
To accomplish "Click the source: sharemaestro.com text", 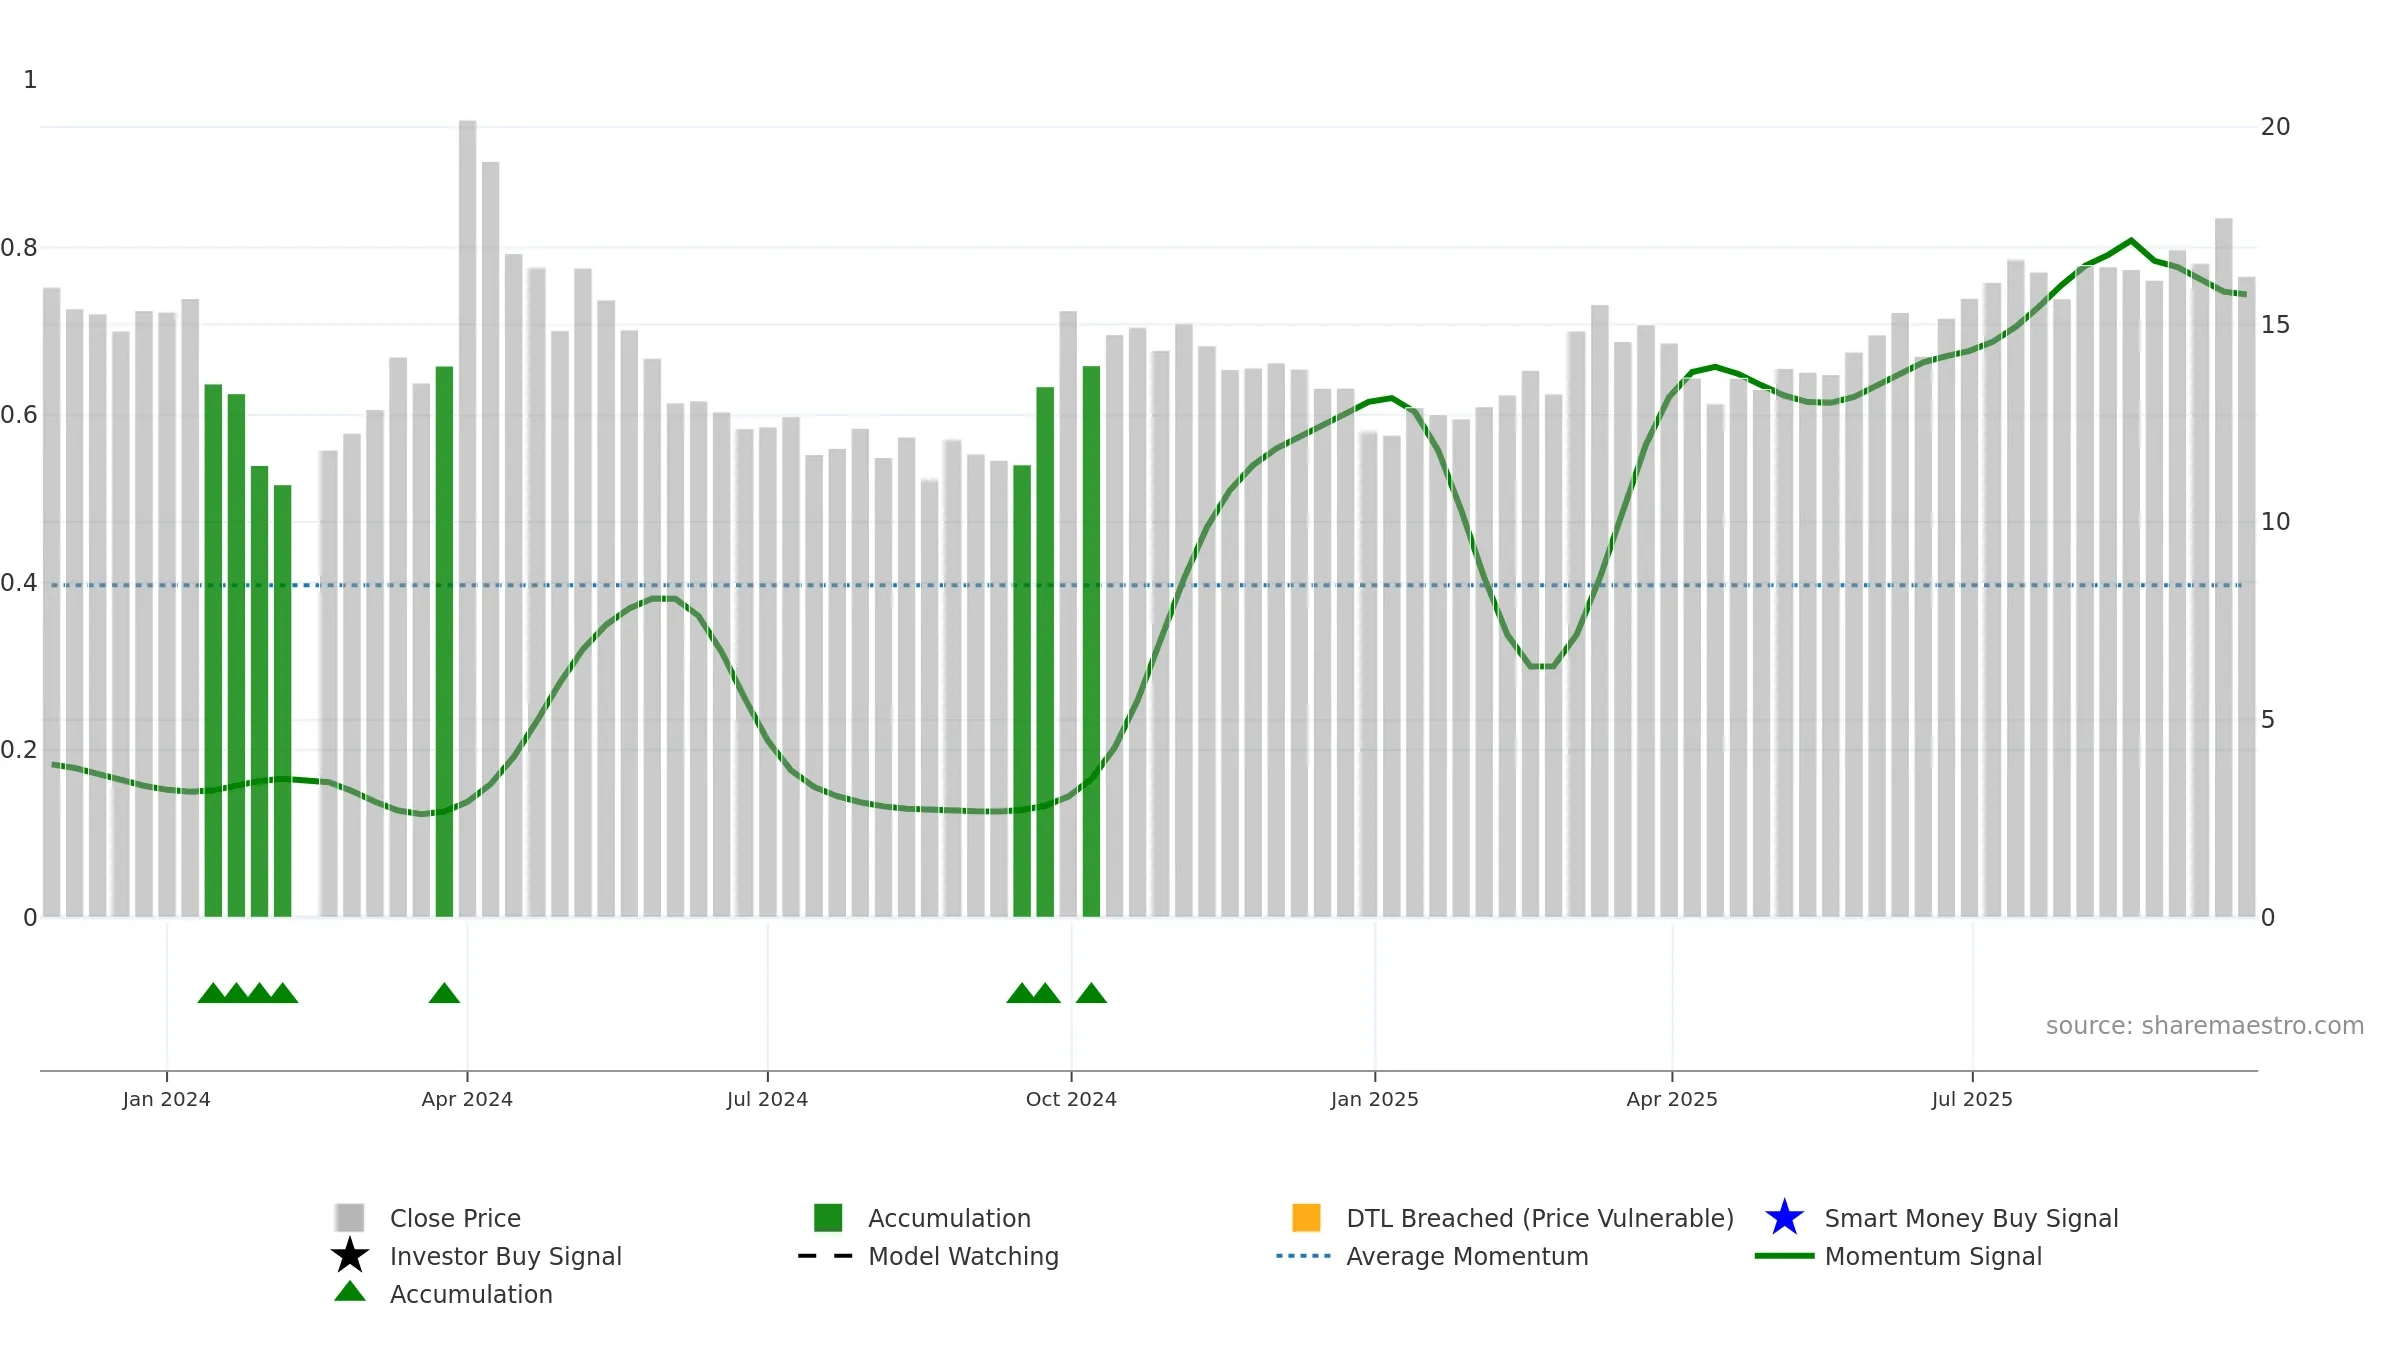I will click(x=2205, y=1026).
